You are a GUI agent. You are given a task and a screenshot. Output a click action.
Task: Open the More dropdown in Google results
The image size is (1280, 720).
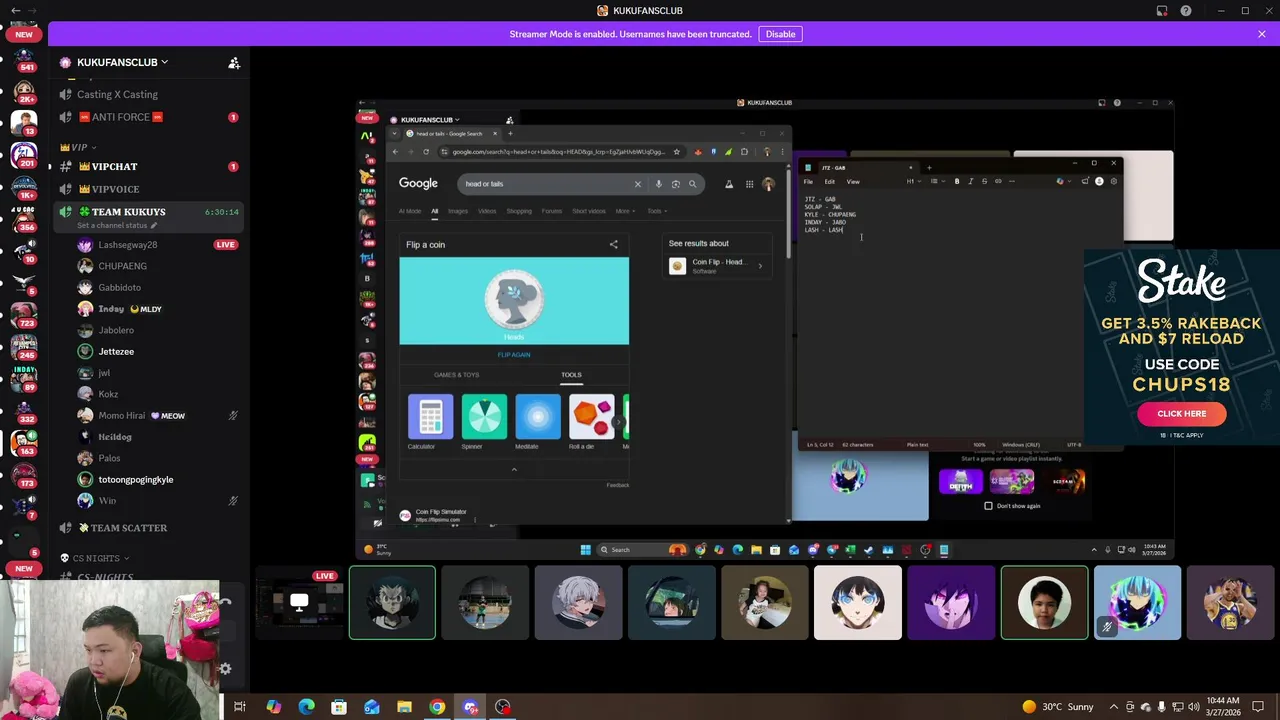pos(625,211)
